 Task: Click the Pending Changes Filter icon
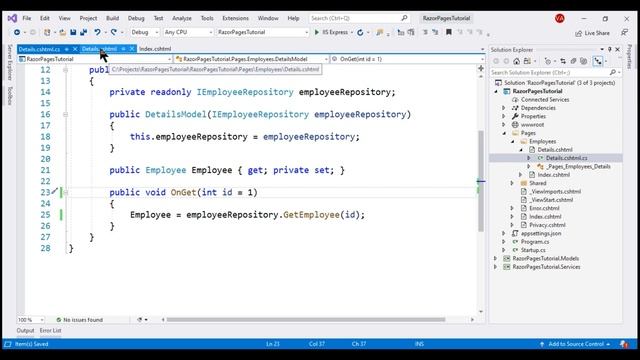coord(548,61)
